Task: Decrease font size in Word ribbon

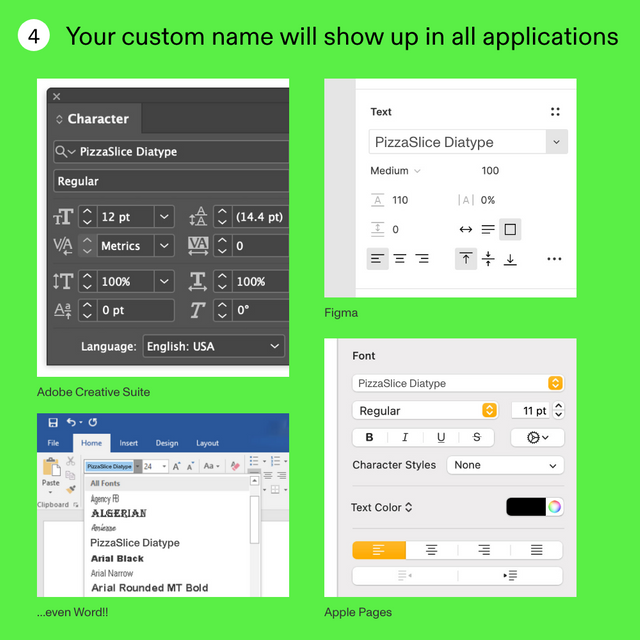Action: [x=190, y=466]
